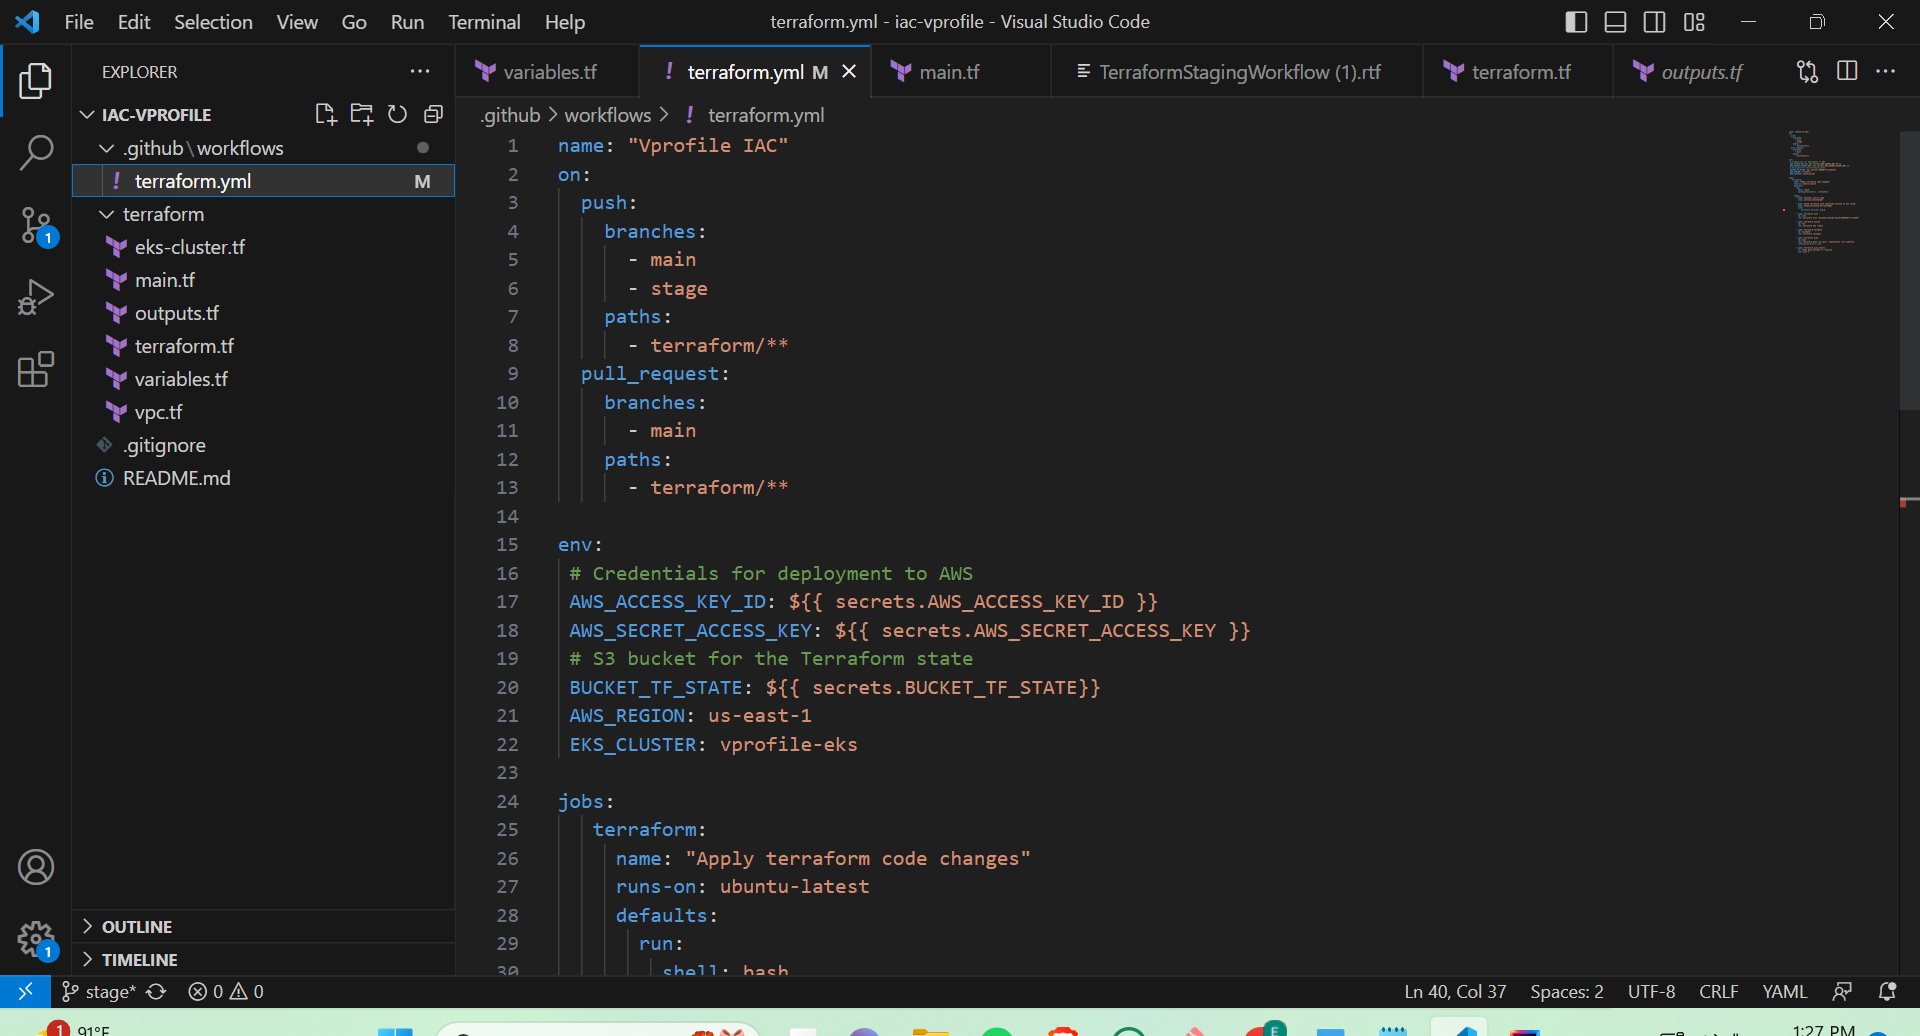Open editor more actions ellipsis
Screen dimensions: 1920x1036
tap(1886, 72)
